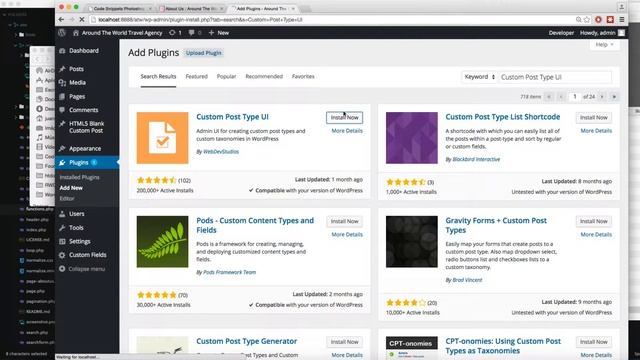Install Custom Post Type UI plugin

(x=344, y=118)
